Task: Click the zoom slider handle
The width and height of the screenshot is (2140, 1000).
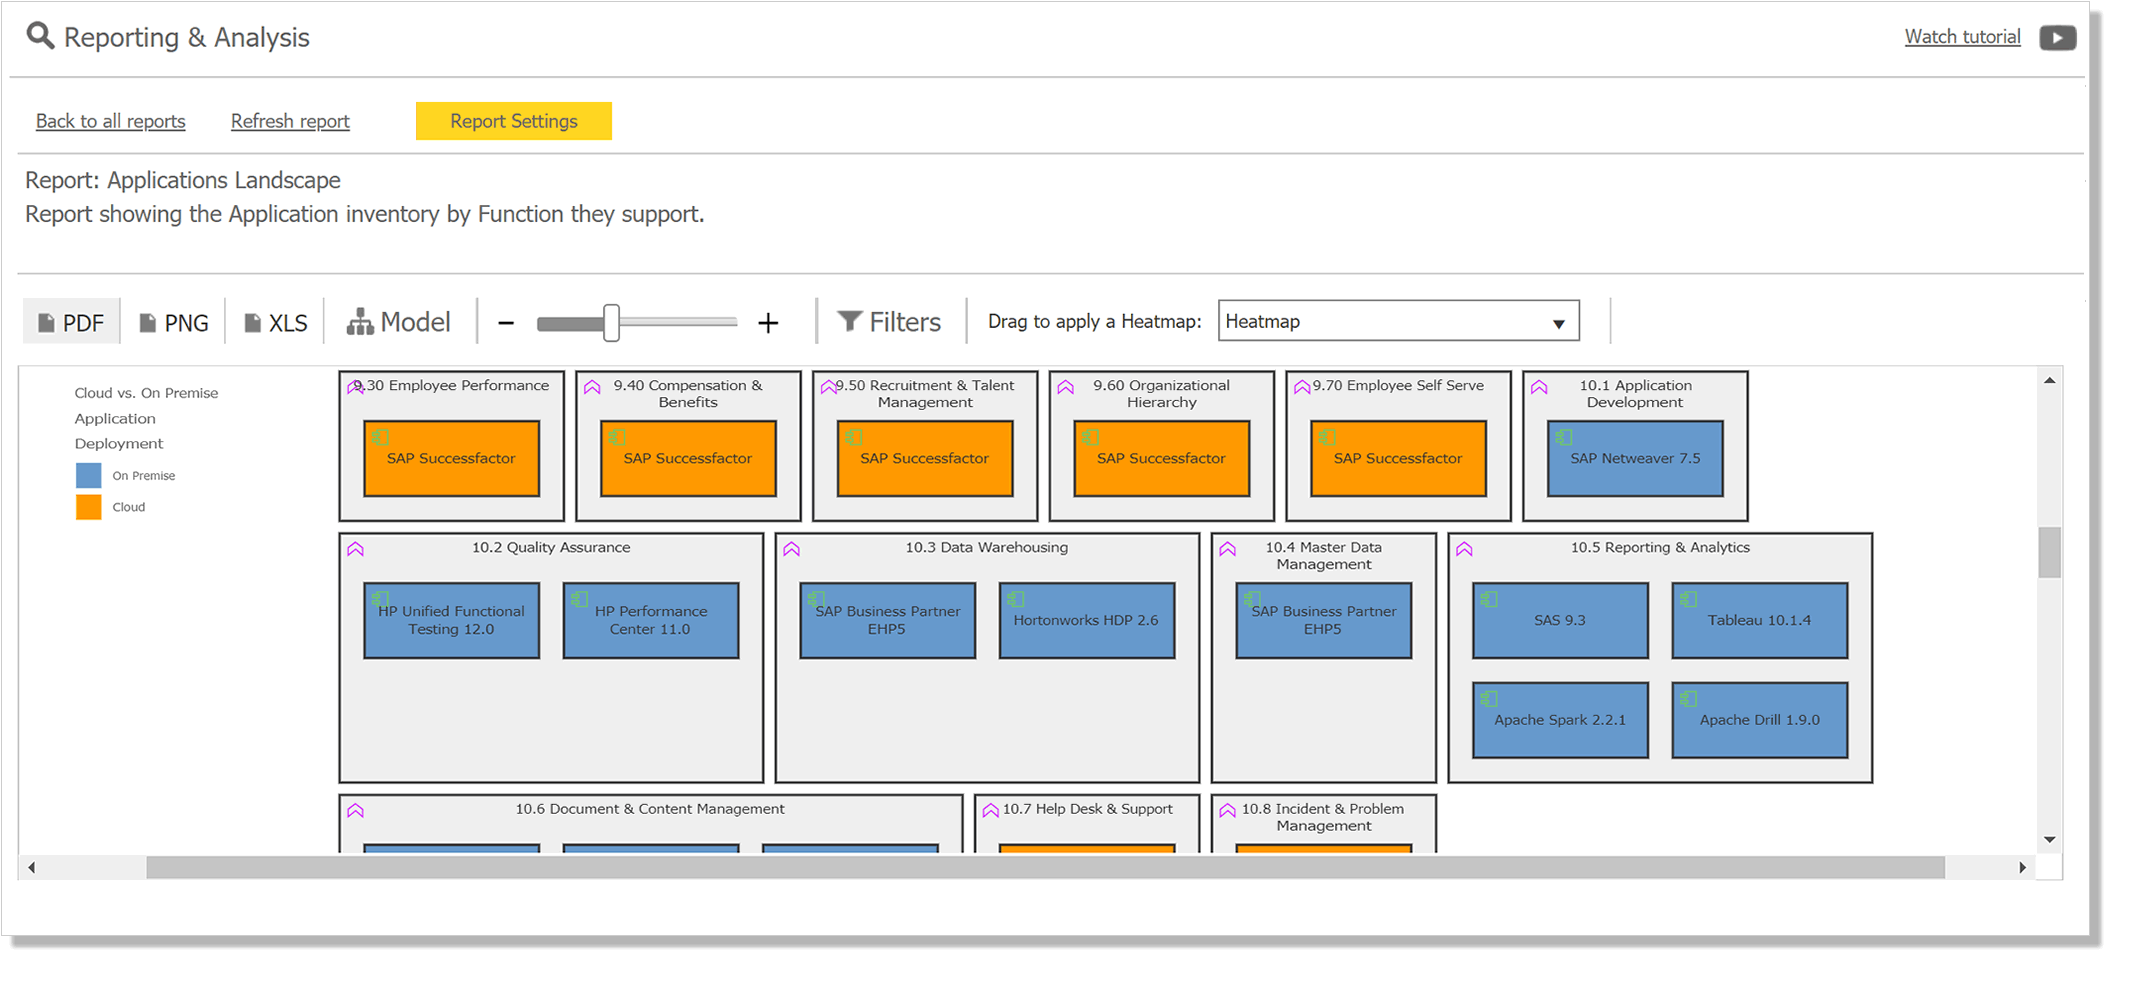Action: 612,323
